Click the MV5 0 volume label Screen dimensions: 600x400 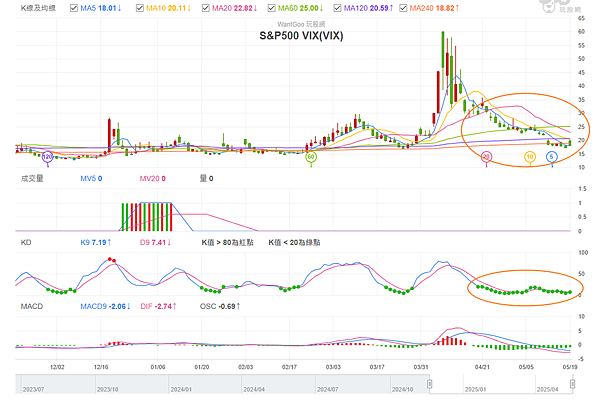[91, 178]
